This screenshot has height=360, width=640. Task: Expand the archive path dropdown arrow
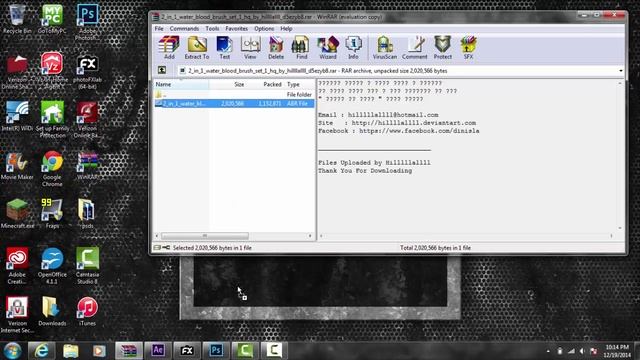(620, 71)
